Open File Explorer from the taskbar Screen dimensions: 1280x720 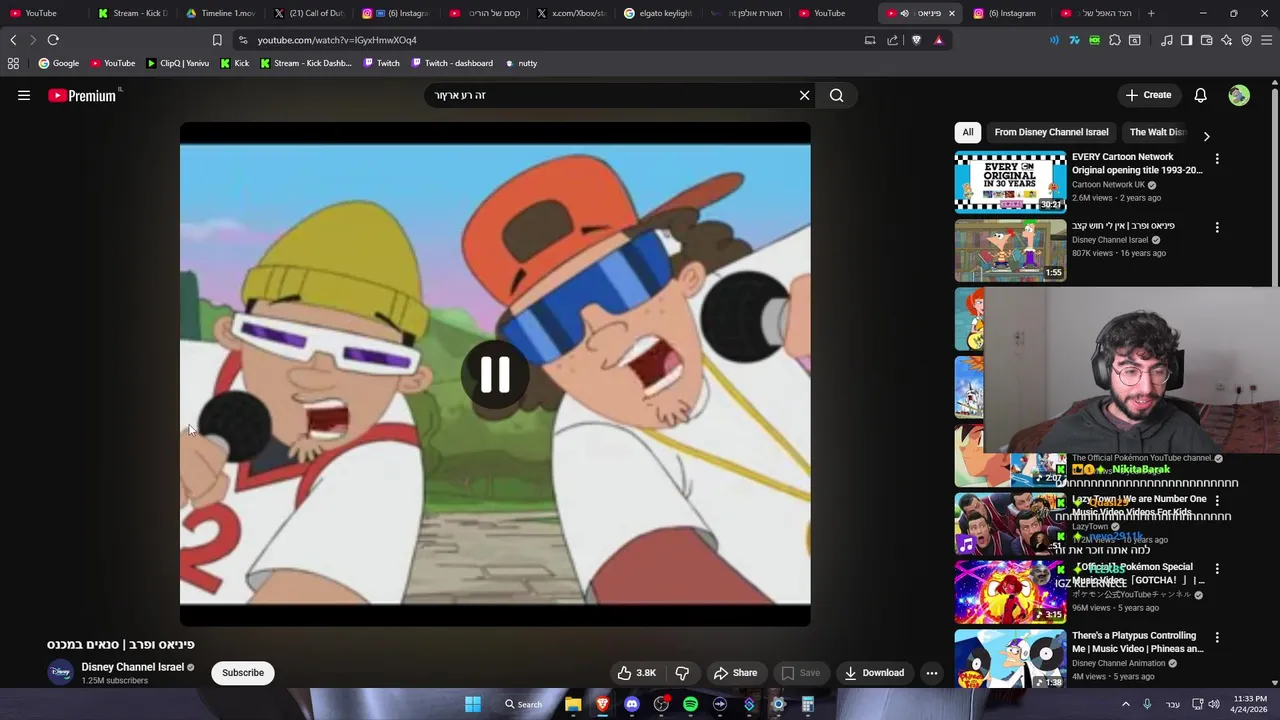pos(573,704)
